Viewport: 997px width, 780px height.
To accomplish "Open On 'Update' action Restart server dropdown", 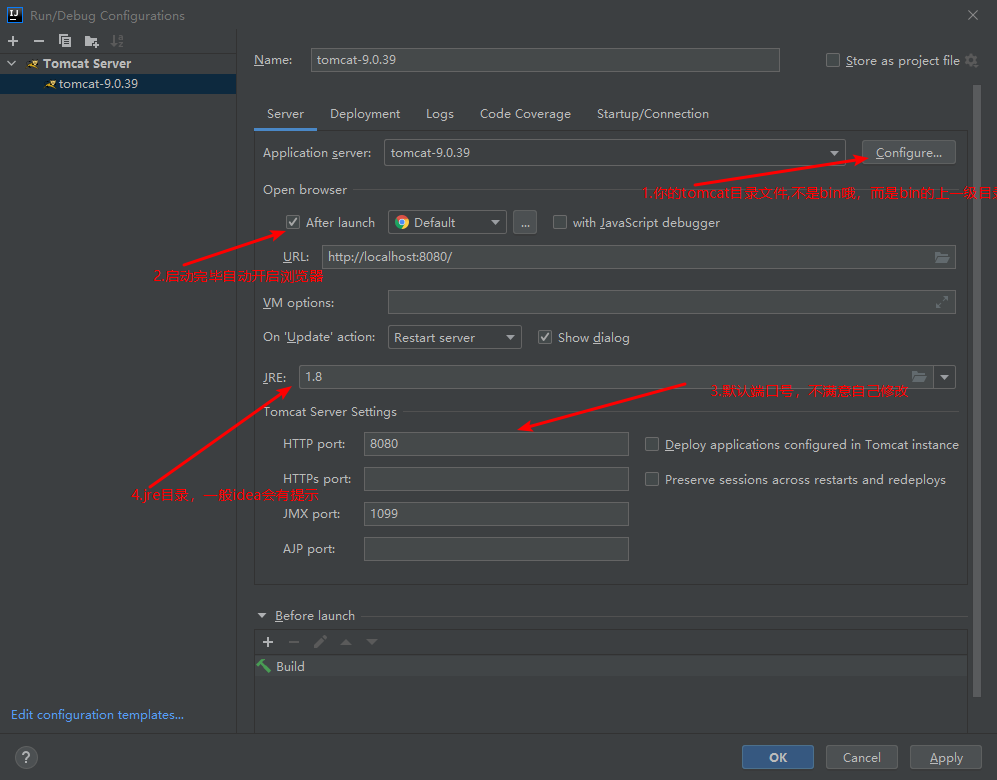I will click(x=455, y=337).
